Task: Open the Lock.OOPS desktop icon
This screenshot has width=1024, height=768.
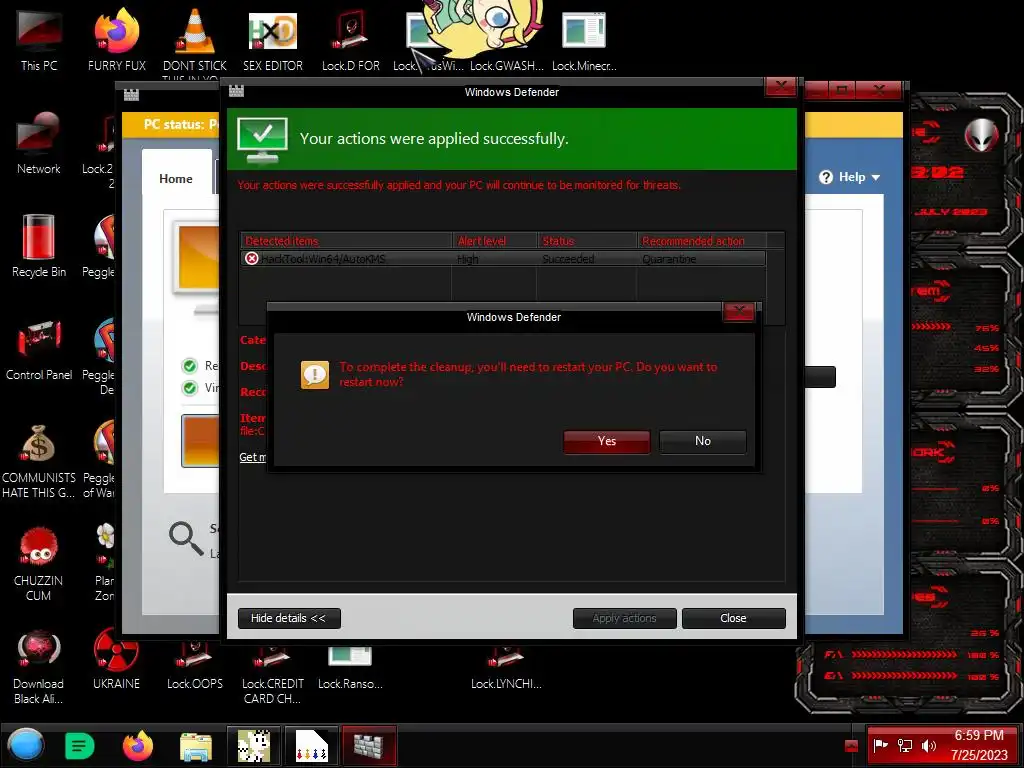Action: coord(195,666)
